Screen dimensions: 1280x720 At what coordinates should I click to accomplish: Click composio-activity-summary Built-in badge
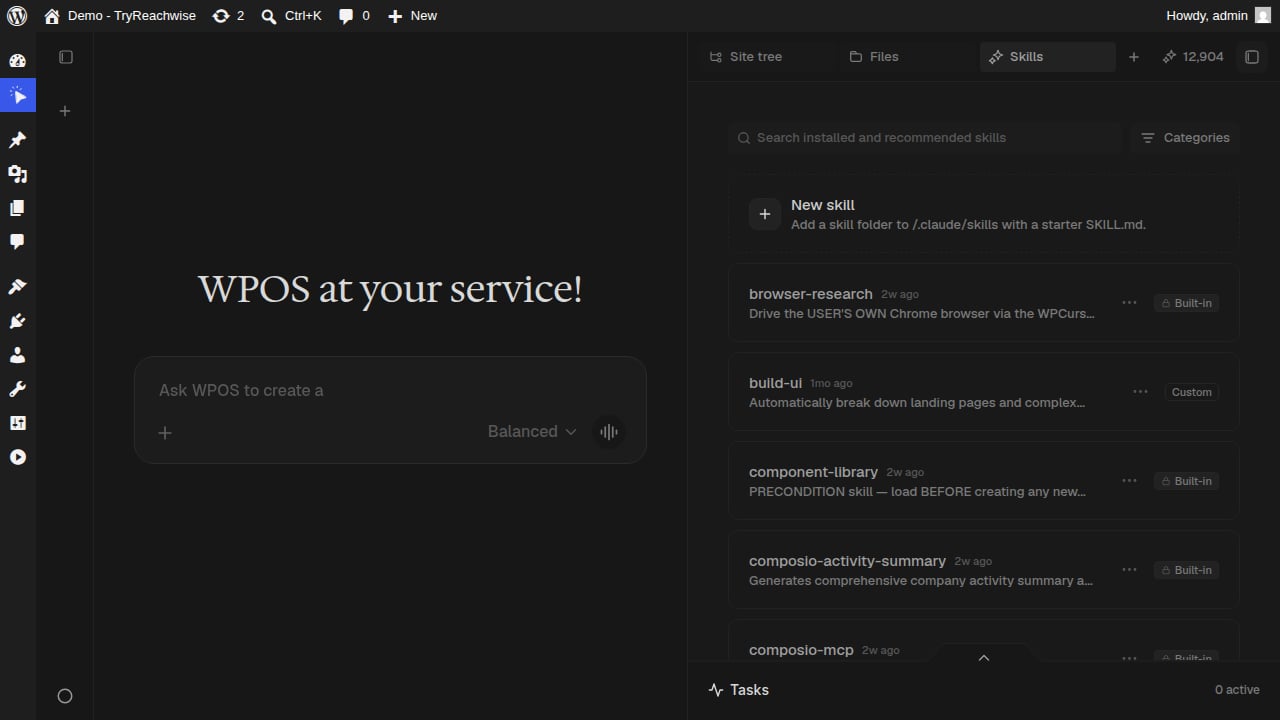[x=1186, y=570]
